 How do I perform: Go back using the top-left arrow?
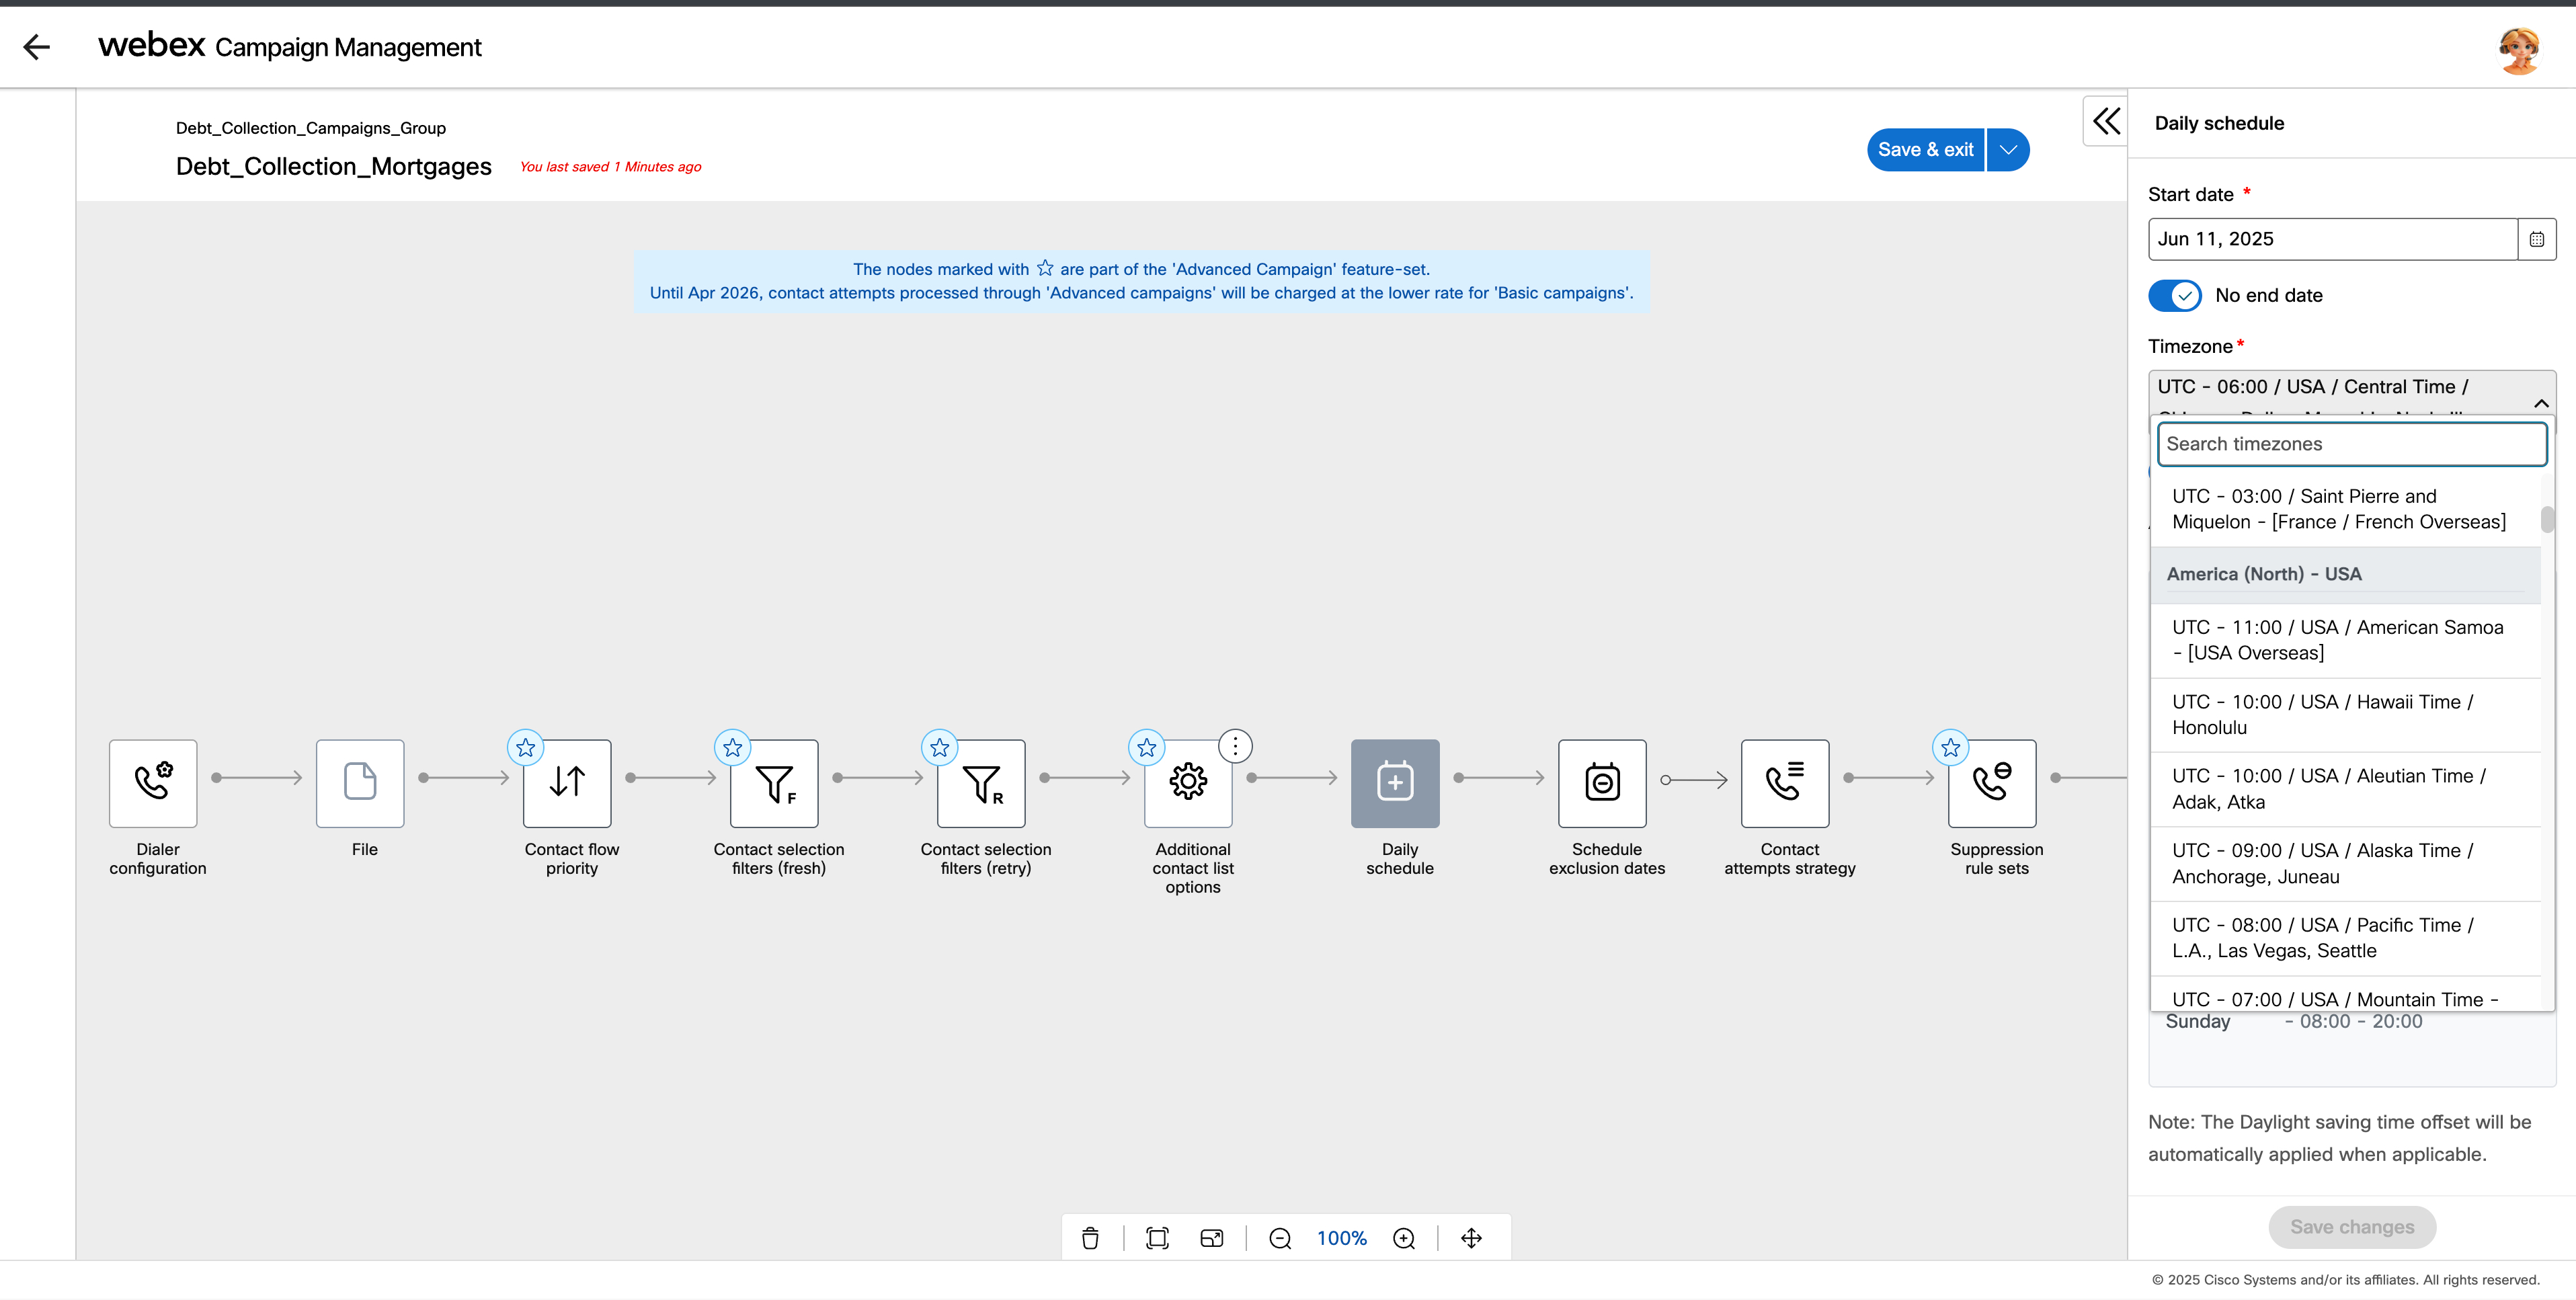pyautogui.click(x=37, y=47)
